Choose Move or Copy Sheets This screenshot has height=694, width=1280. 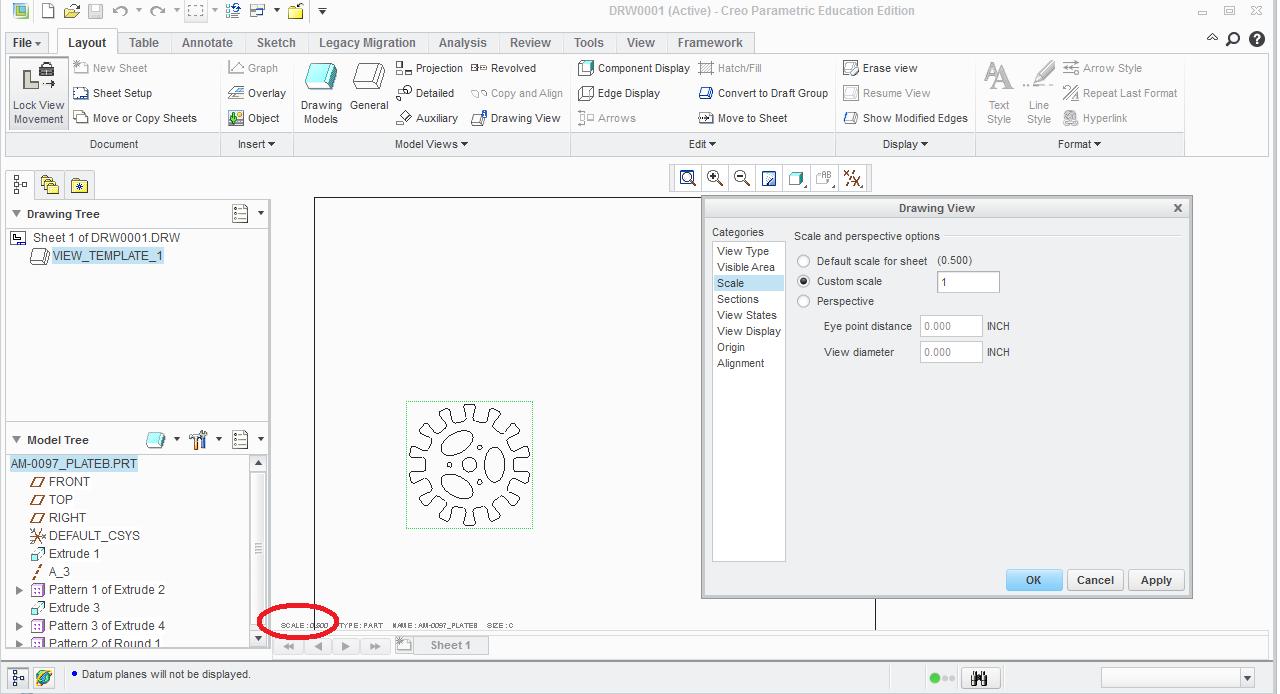click(135, 118)
